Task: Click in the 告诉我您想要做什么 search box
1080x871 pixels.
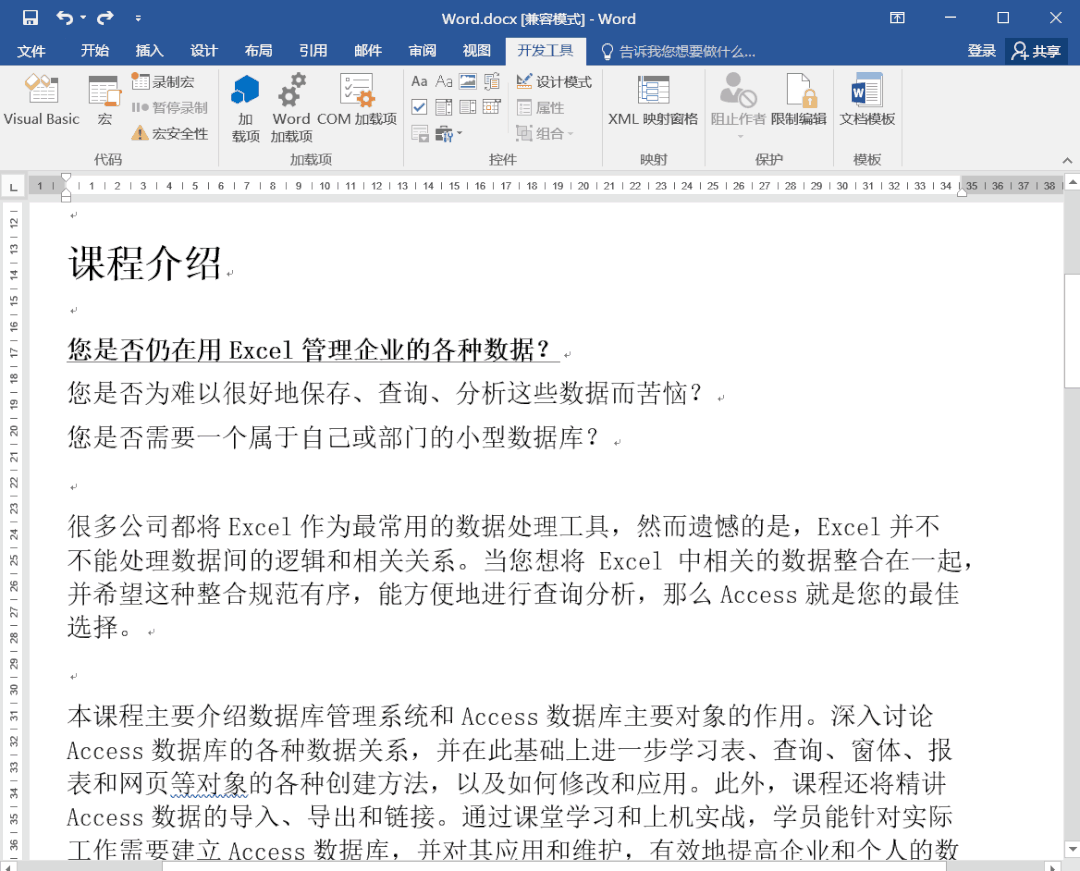Action: click(x=686, y=51)
